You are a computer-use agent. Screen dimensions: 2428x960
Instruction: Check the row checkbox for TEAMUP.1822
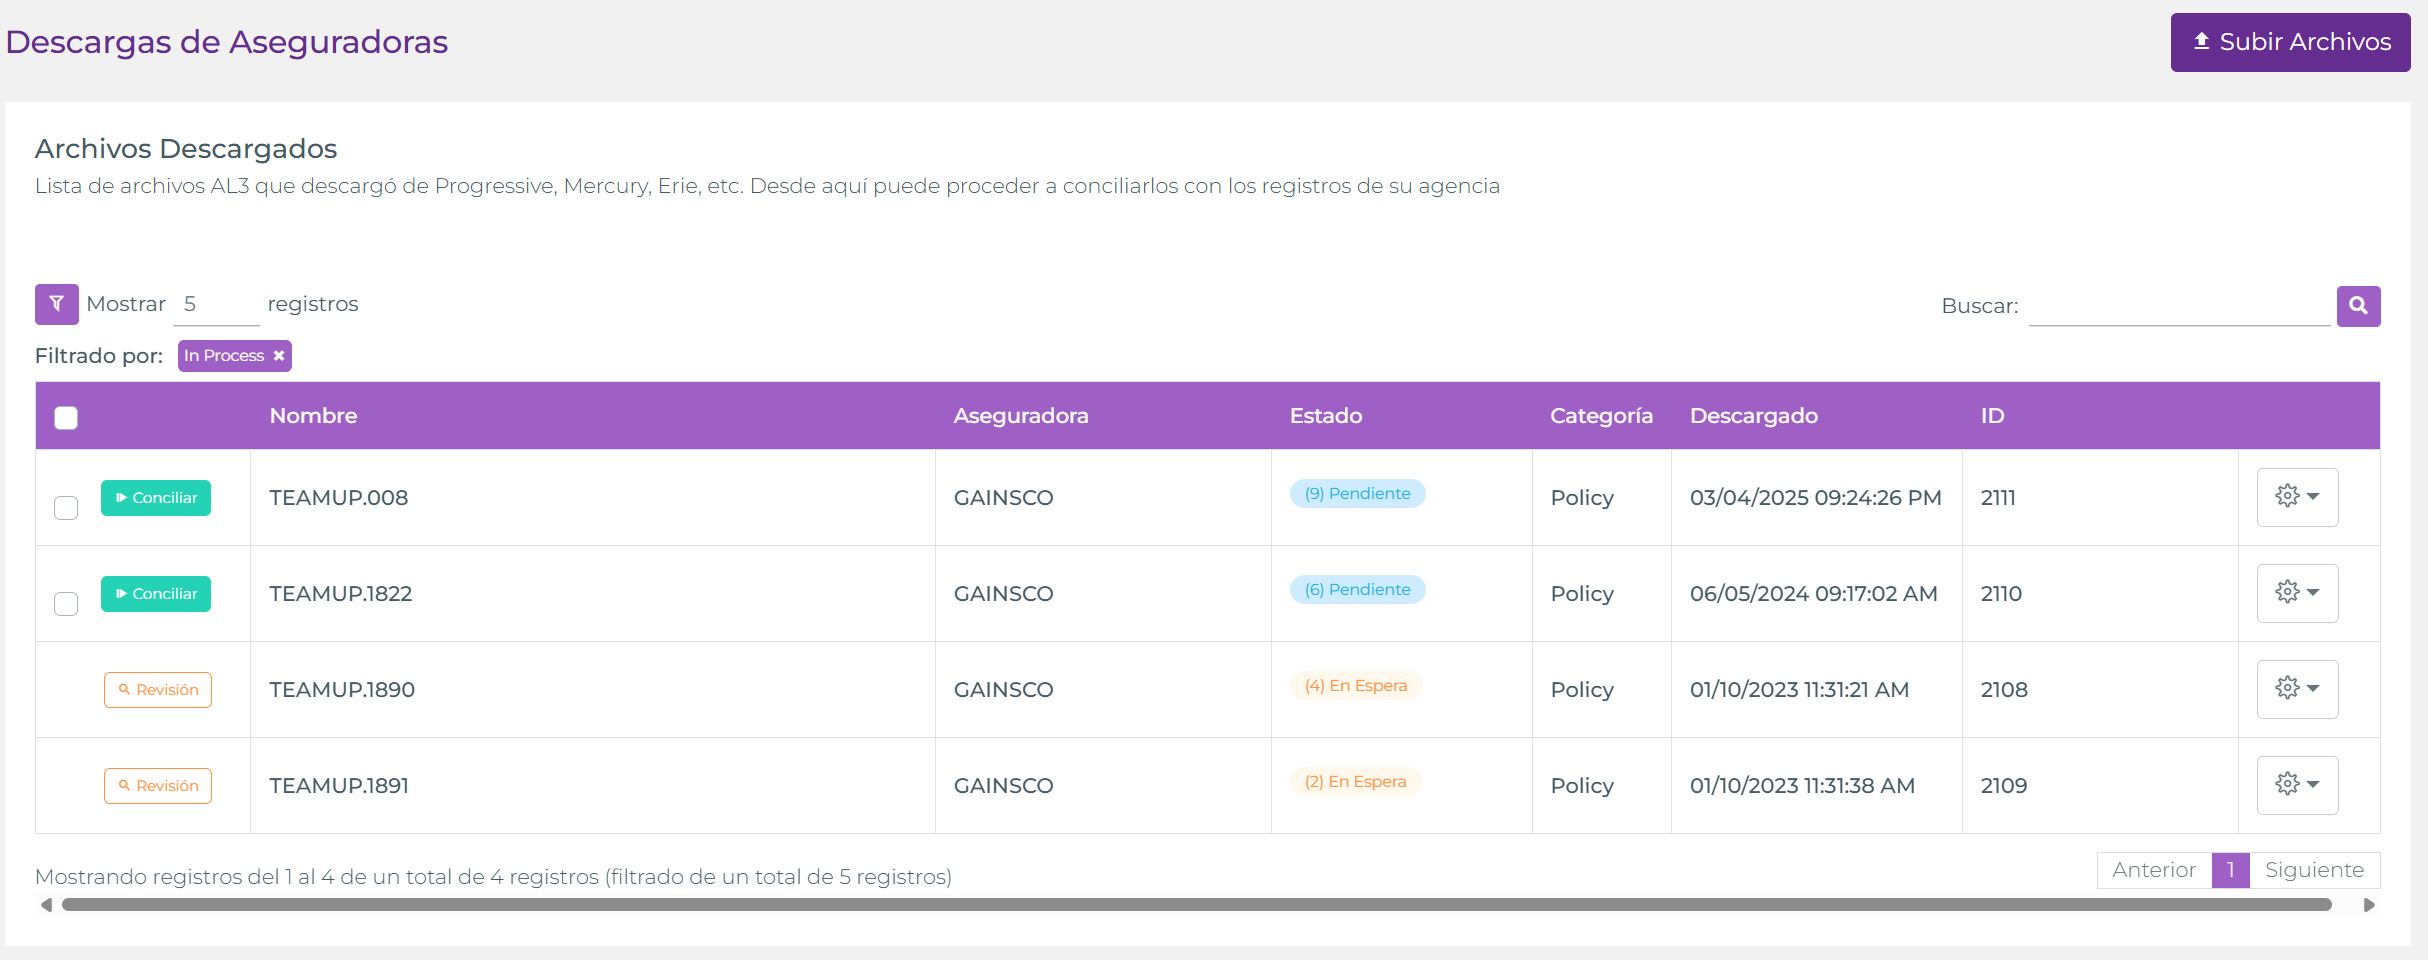(66, 604)
